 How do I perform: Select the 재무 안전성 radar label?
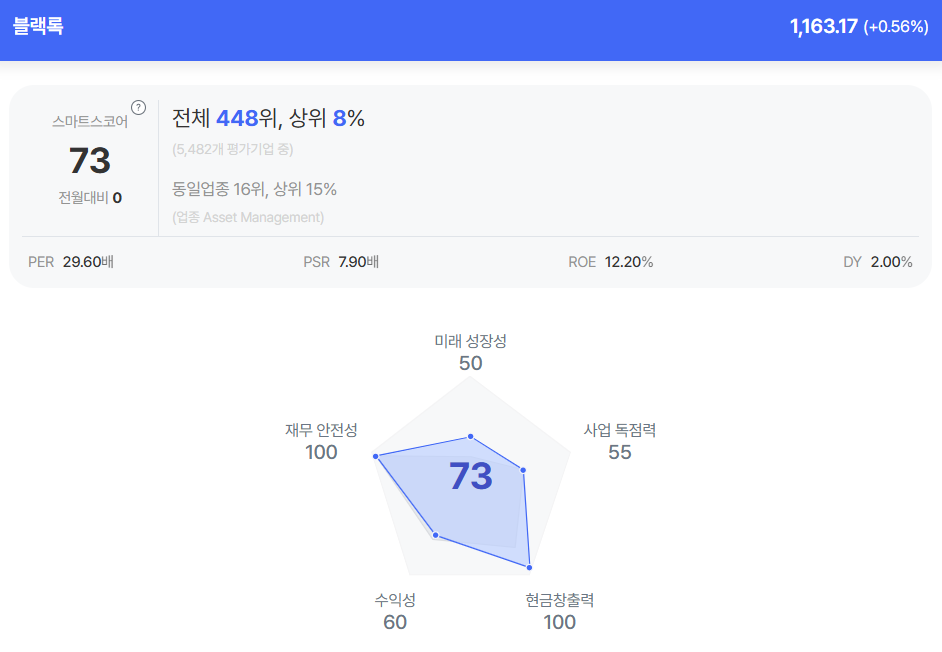[321, 430]
